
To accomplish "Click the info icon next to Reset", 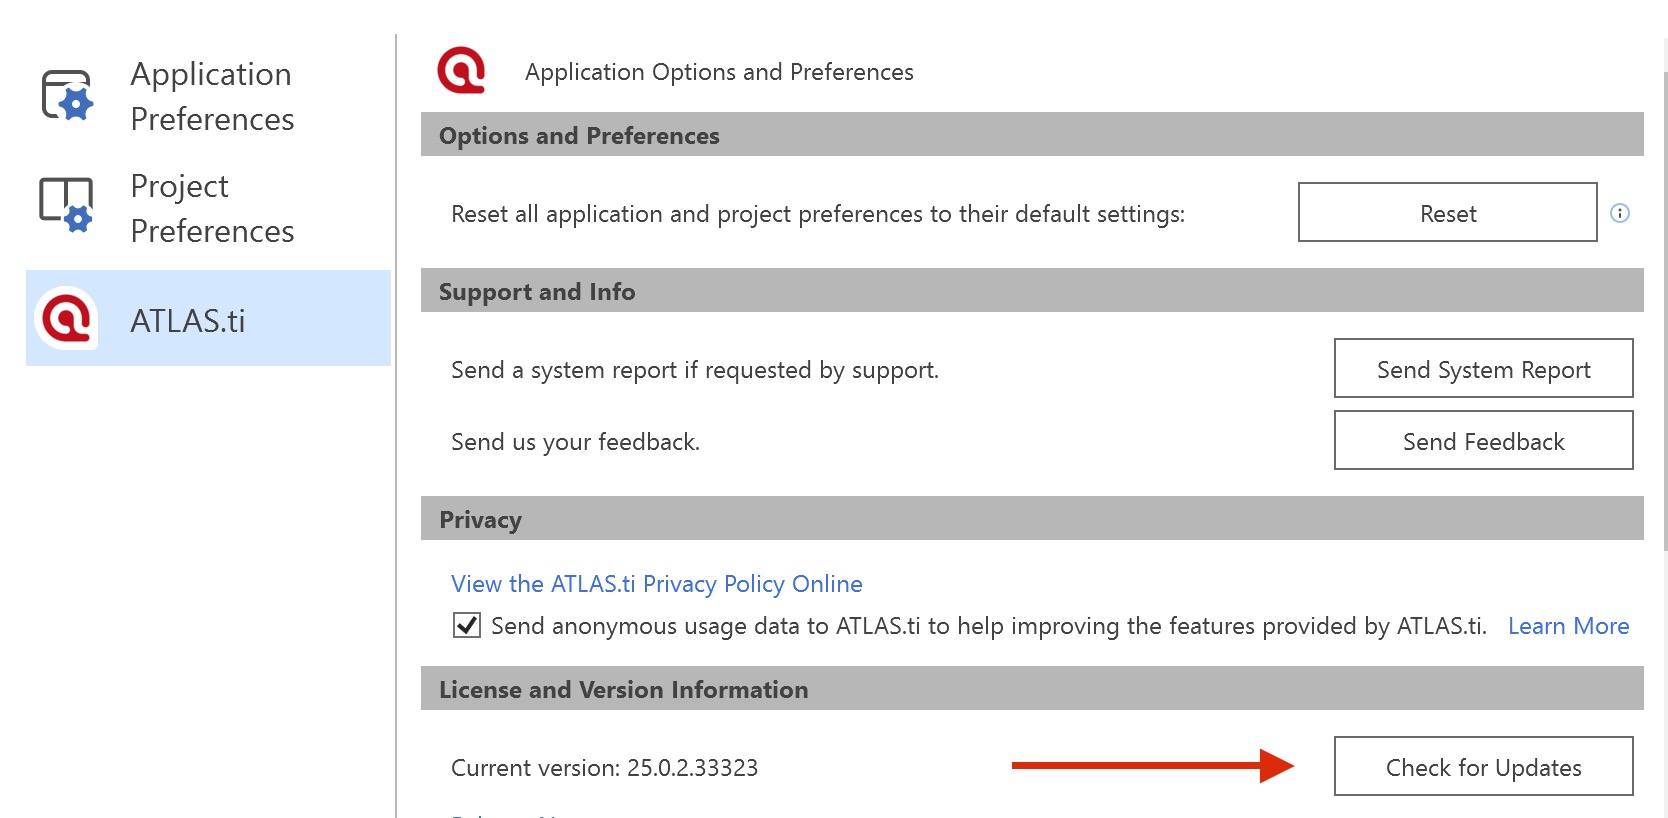I will [1620, 213].
